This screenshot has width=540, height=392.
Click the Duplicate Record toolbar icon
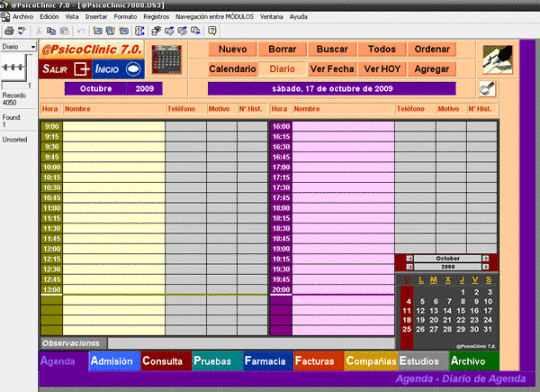110,31
